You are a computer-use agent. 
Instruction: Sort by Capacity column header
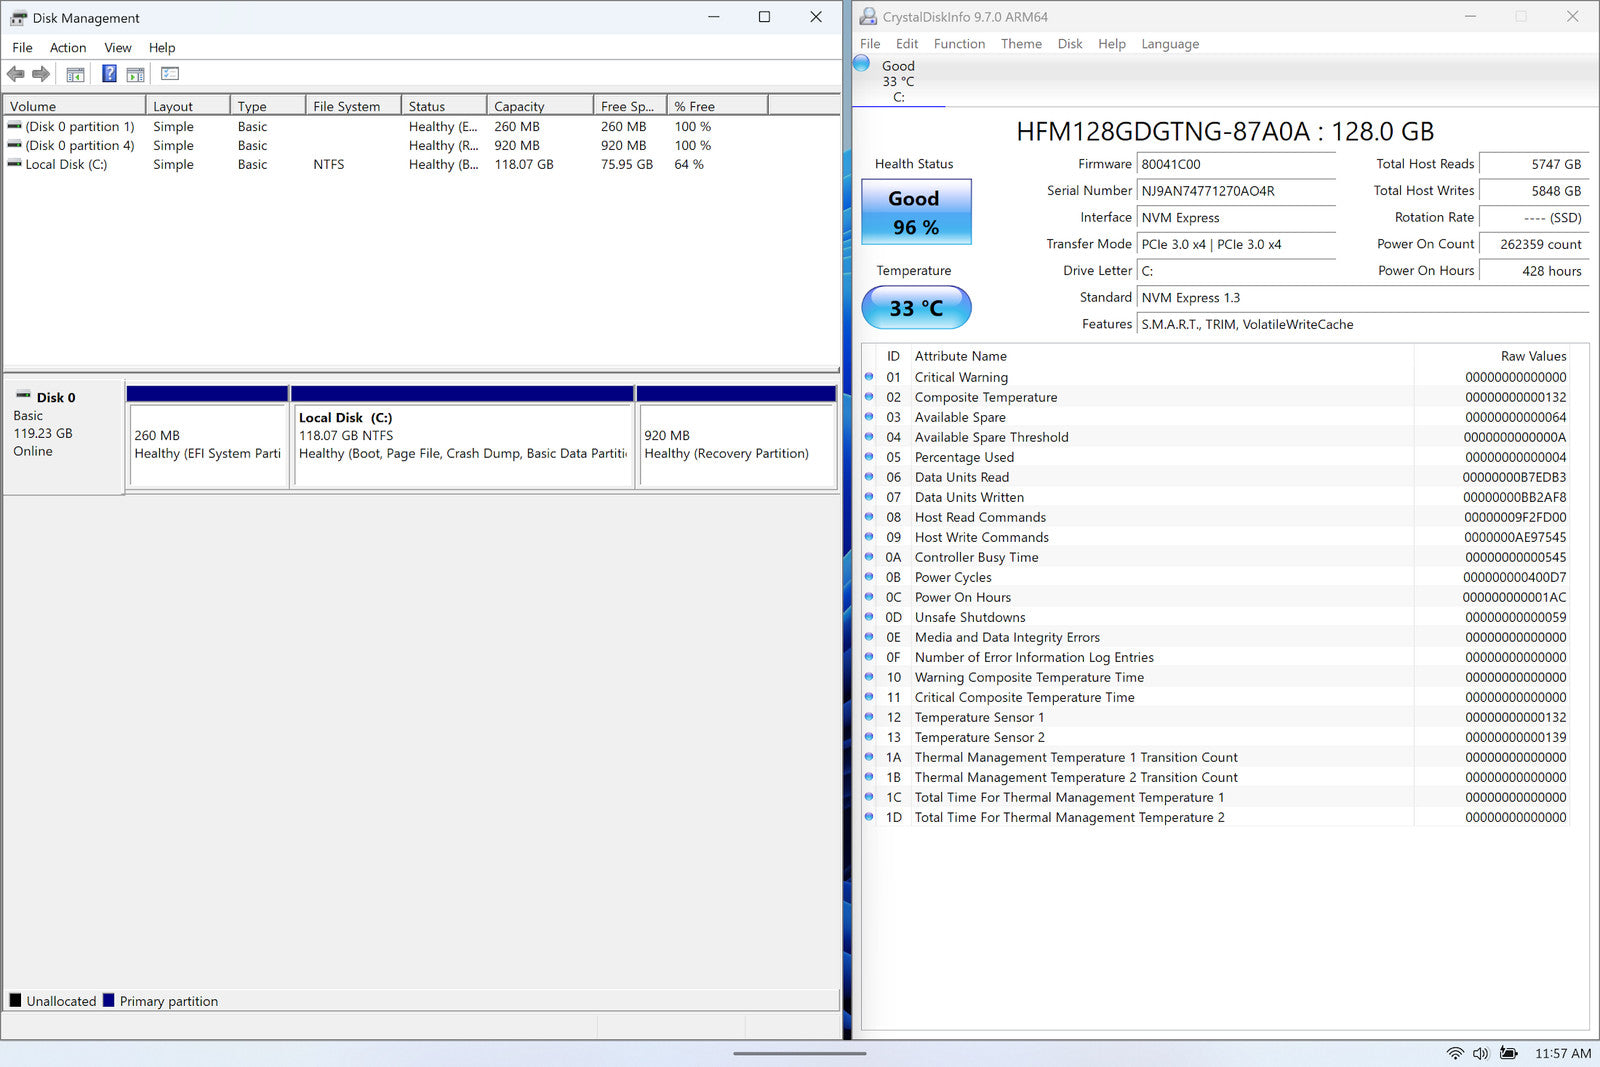(539, 106)
